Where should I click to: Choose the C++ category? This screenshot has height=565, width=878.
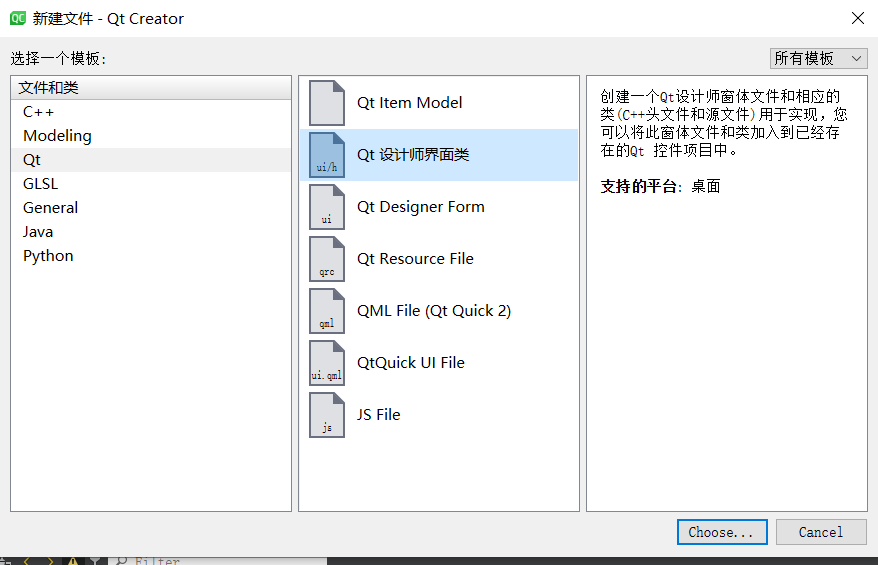(151, 112)
